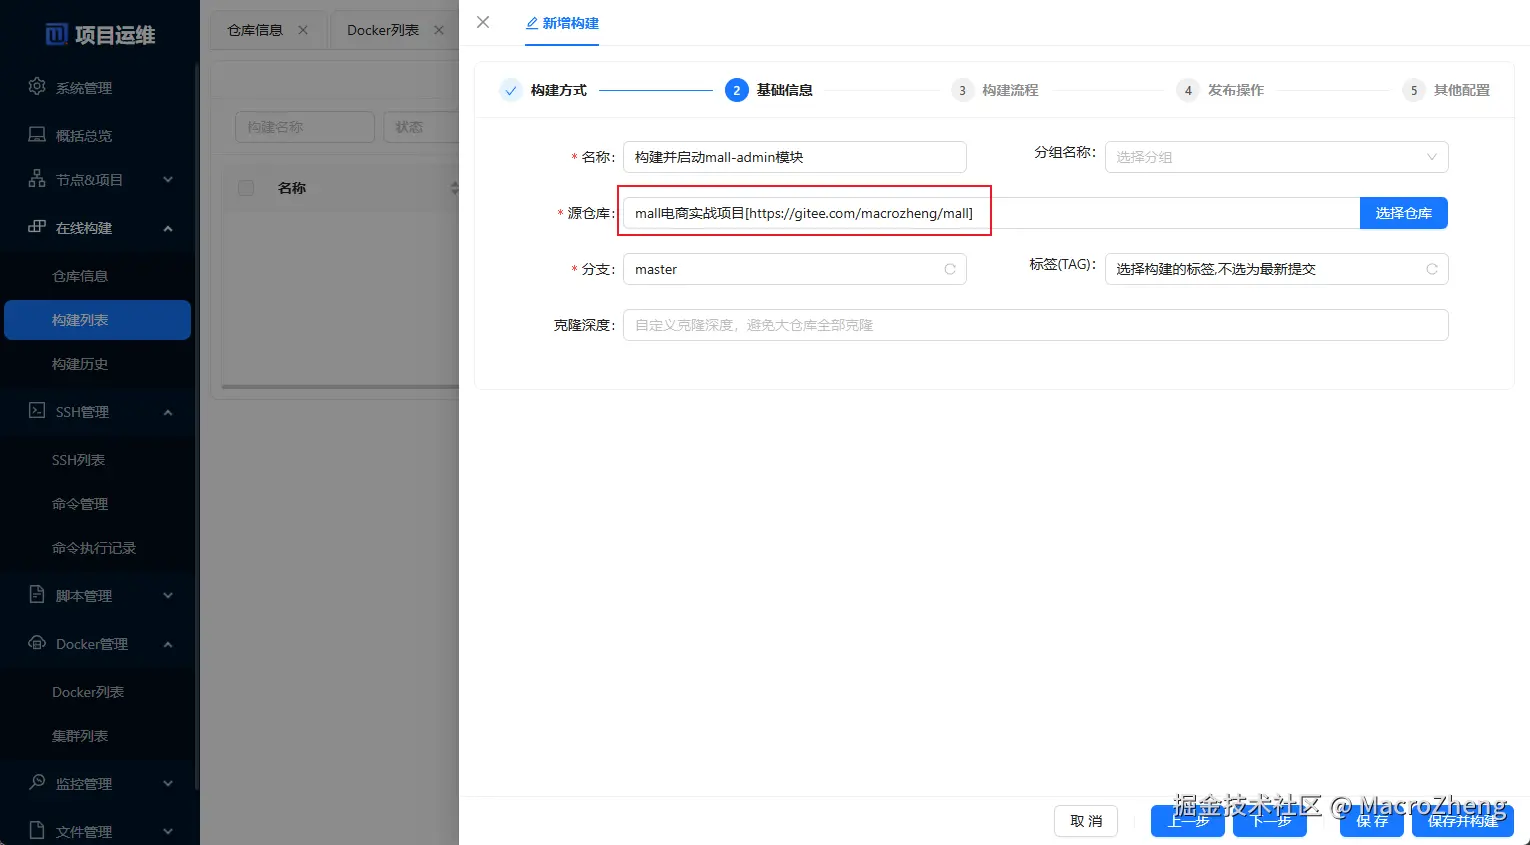The image size is (1530, 845).
Task: Click the edit pencil icon beside 新增构建
Action: [532, 23]
